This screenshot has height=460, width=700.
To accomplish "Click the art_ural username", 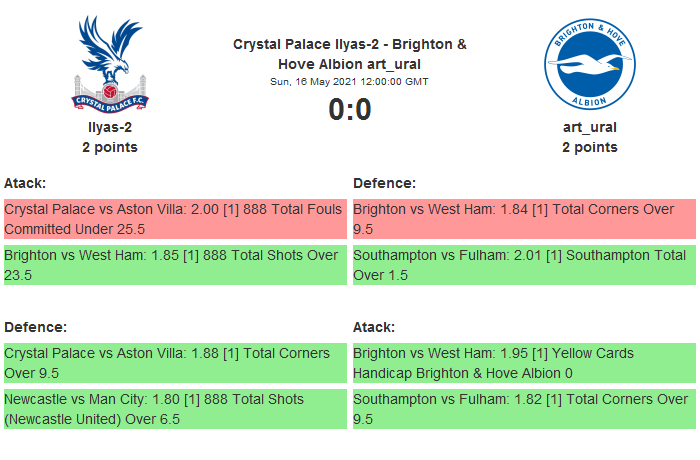I will click(589, 127).
